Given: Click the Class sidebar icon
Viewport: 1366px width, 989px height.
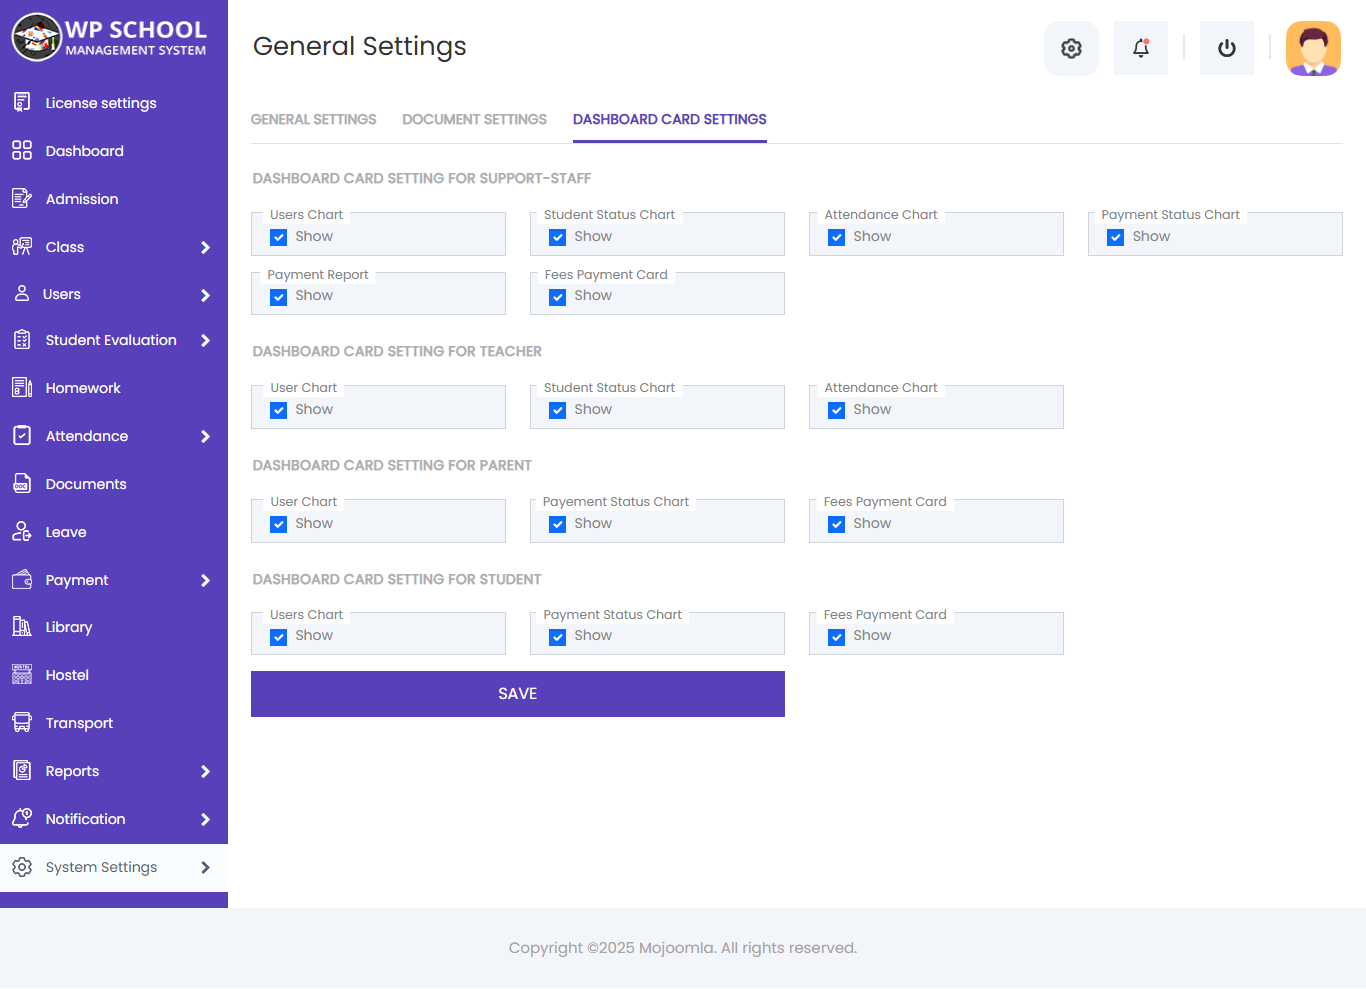Looking at the screenshot, I should 22,246.
